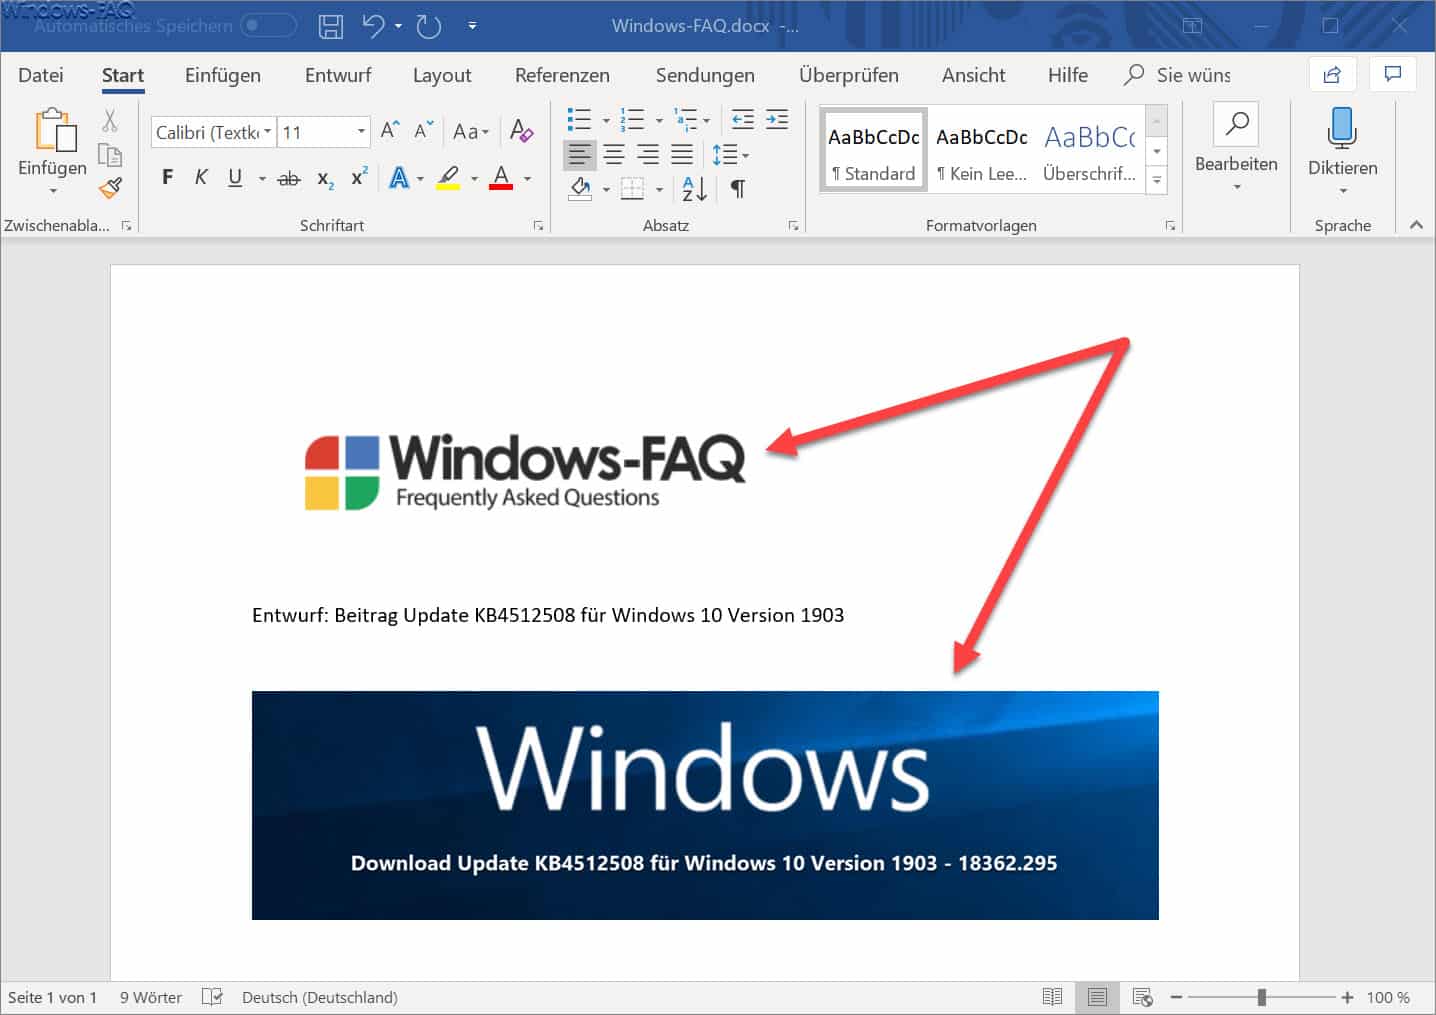Switch to the Entwurf ribbon tab

[338, 75]
